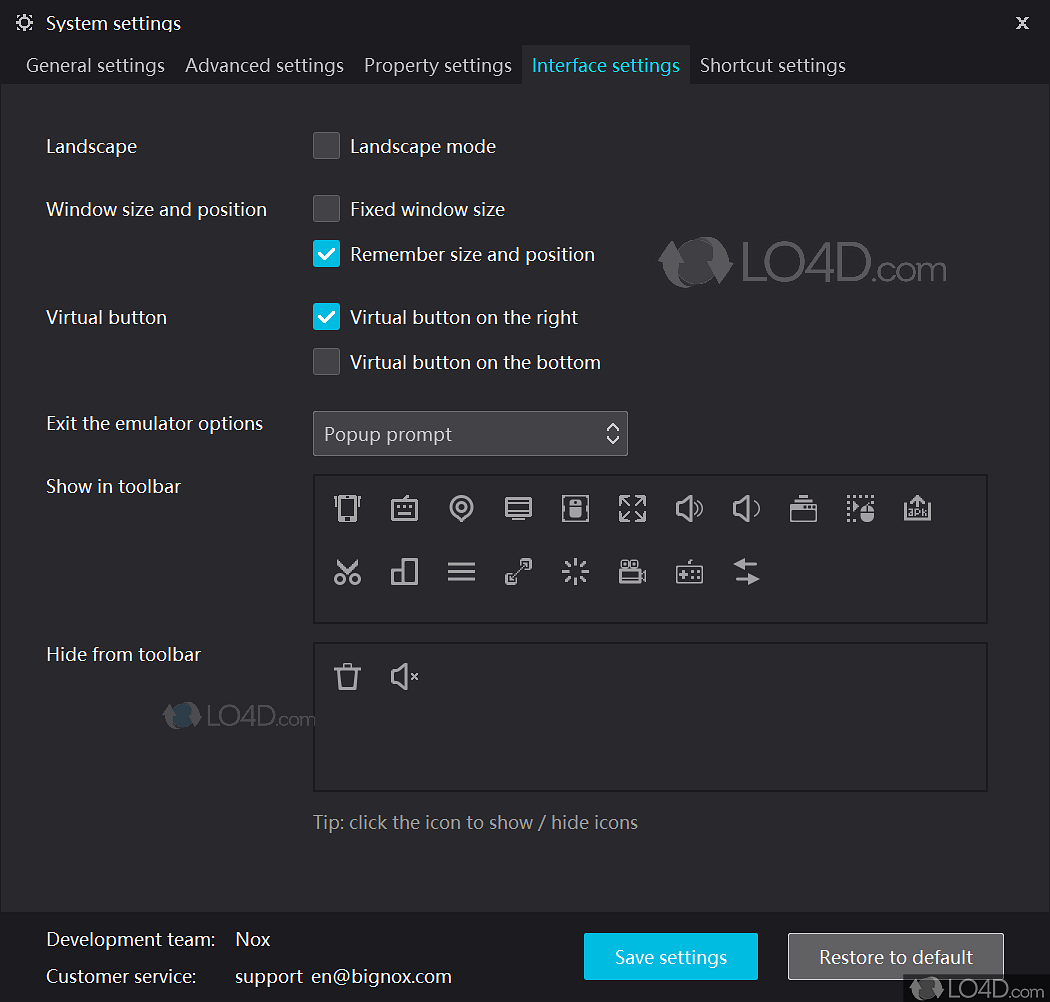The width and height of the screenshot is (1050, 1002).
Task: Click the fullscreen arrows icon
Action: [632, 508]
